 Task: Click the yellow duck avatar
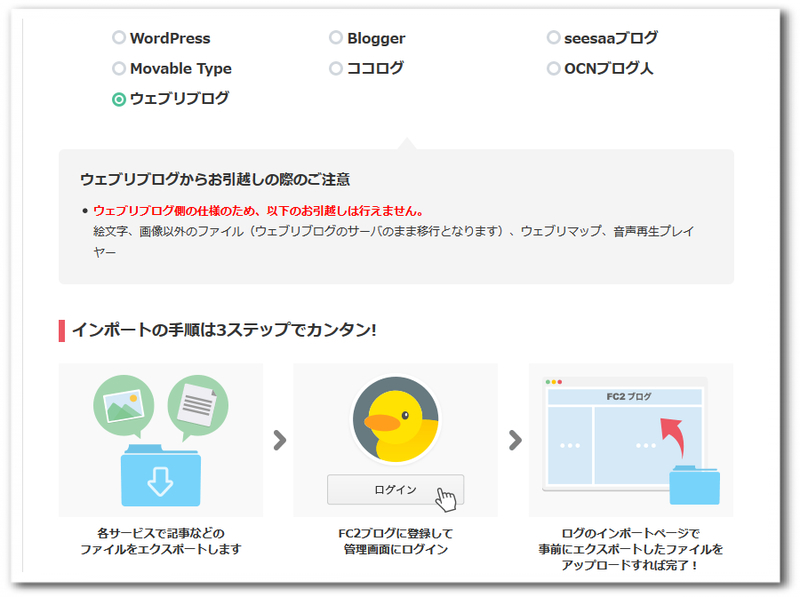(x=395, y=420)
